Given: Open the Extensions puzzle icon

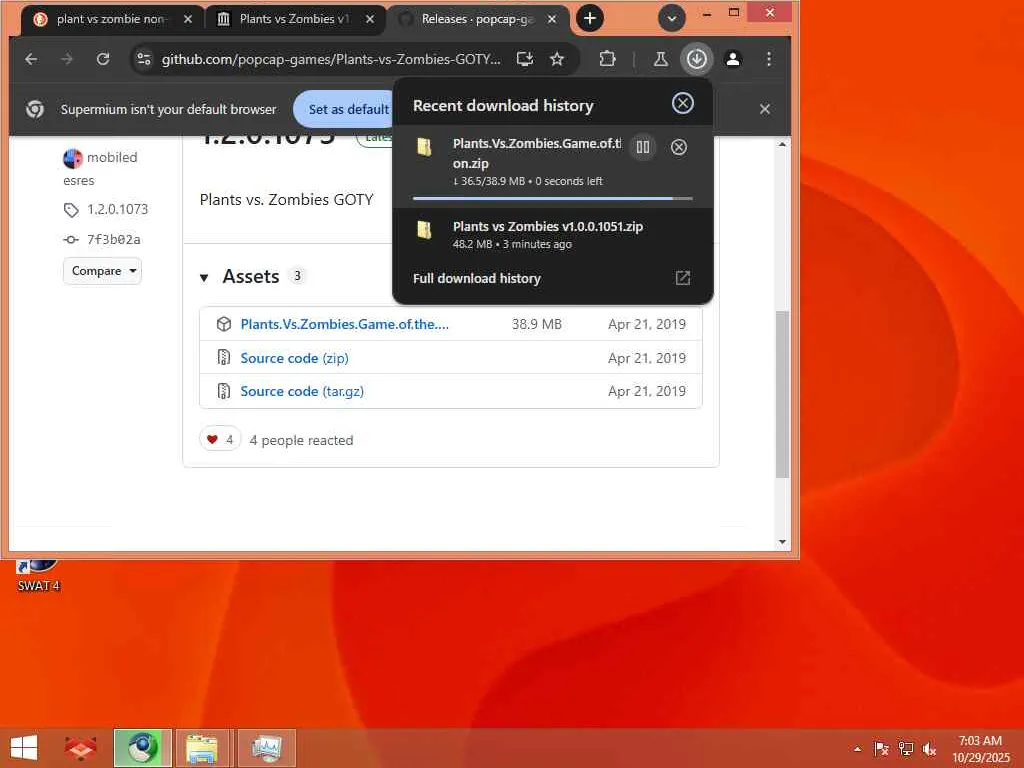Looking at the screenshot, I should coord(607,59).
